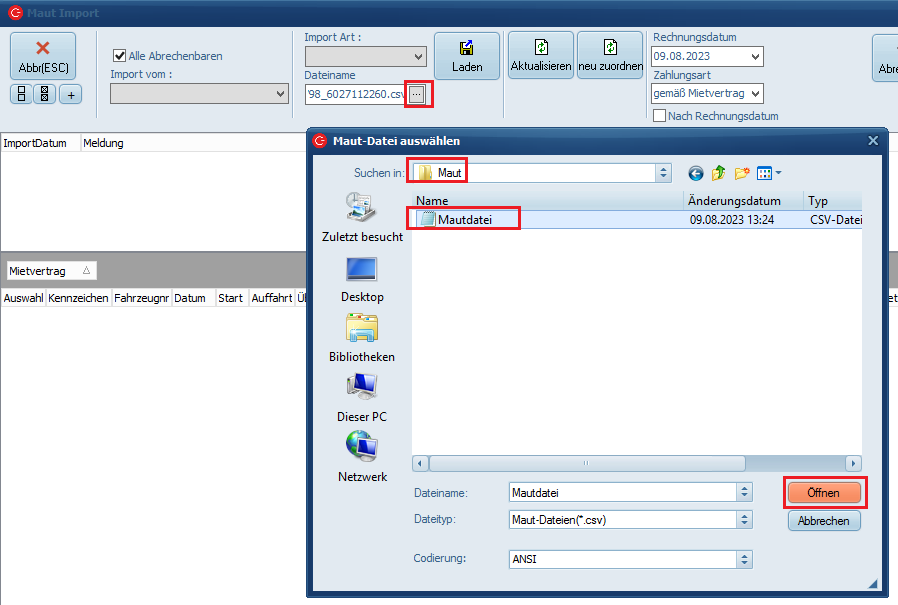The height and width of the screenshot is (605, 898).
Task: Sort file list by Änderungsdatum column
Action: pos(743,201)
